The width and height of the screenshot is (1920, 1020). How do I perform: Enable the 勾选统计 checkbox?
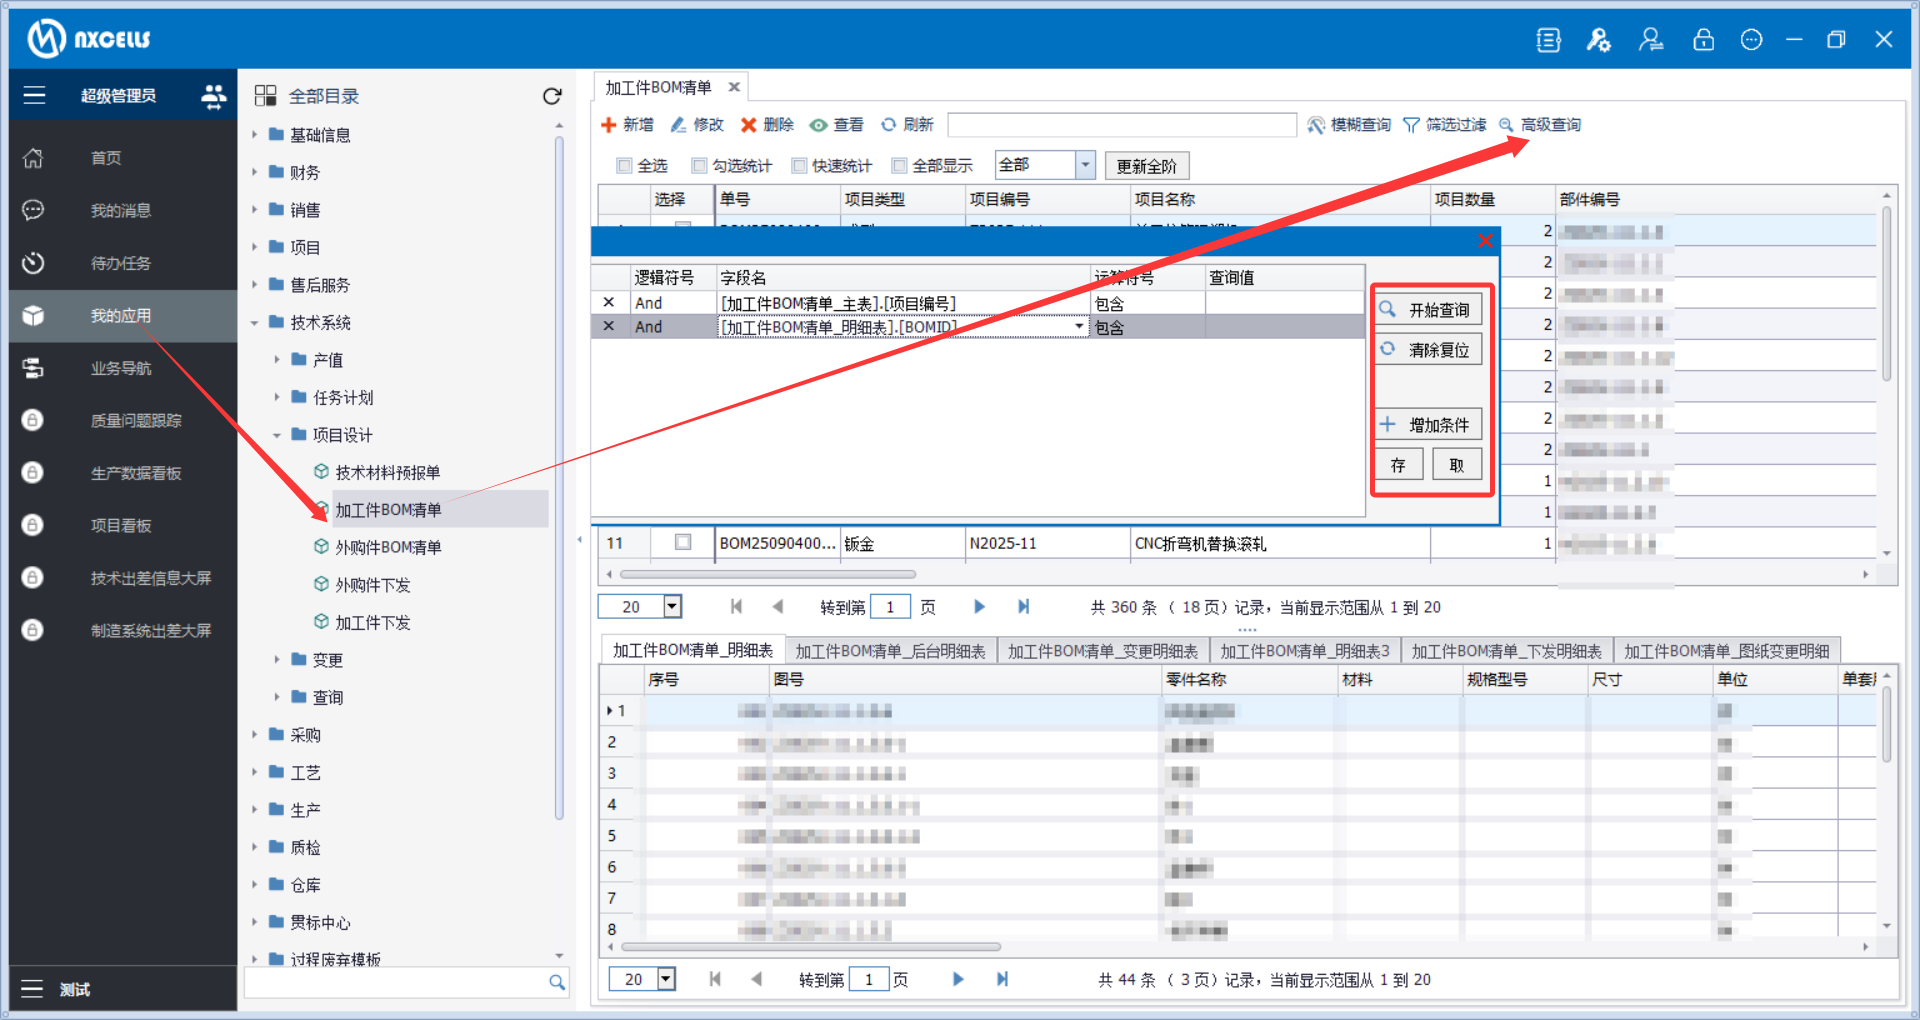click(700, 166)
